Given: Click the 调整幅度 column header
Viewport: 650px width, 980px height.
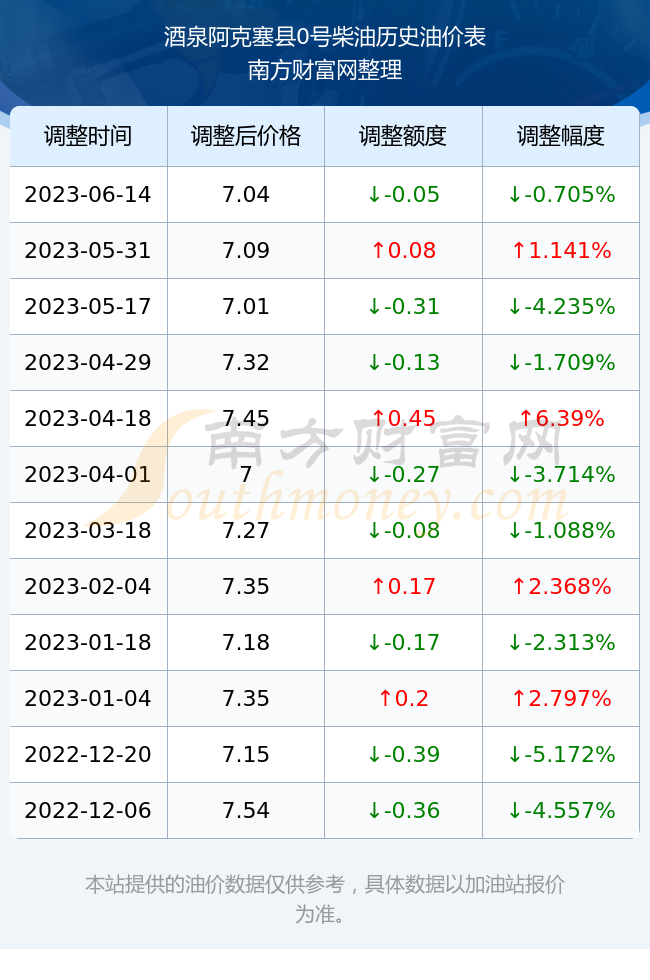Looking at the screenshot, I should coord(561,136).
